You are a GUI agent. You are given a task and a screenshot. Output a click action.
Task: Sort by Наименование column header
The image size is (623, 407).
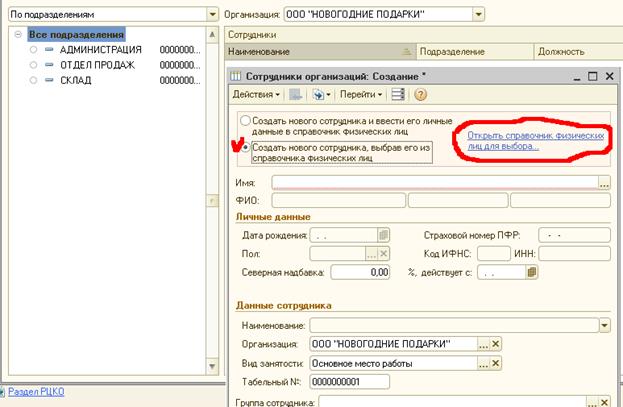(321, 52)
